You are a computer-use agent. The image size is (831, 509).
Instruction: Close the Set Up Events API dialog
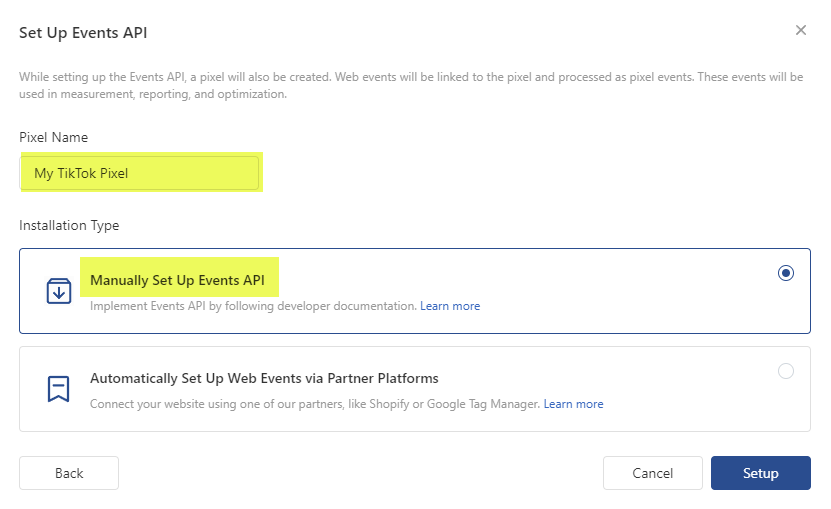coord(800,30)
